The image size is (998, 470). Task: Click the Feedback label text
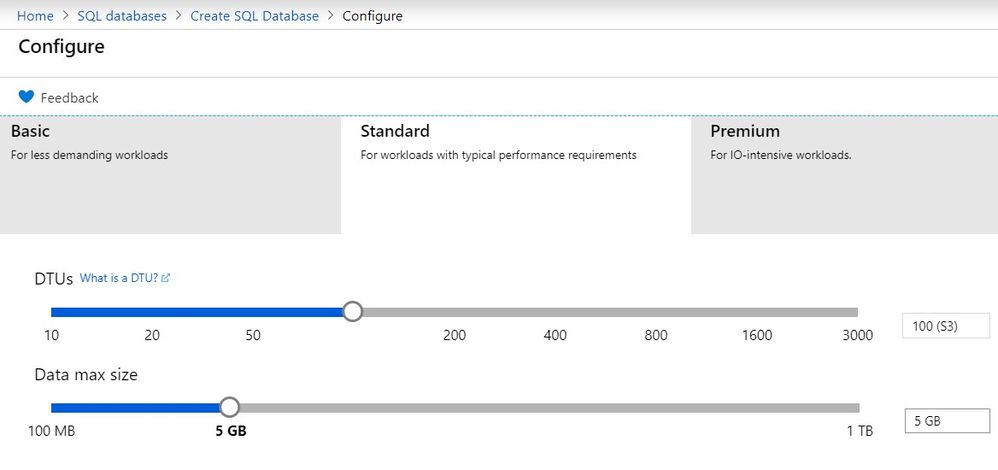(69, 98)
